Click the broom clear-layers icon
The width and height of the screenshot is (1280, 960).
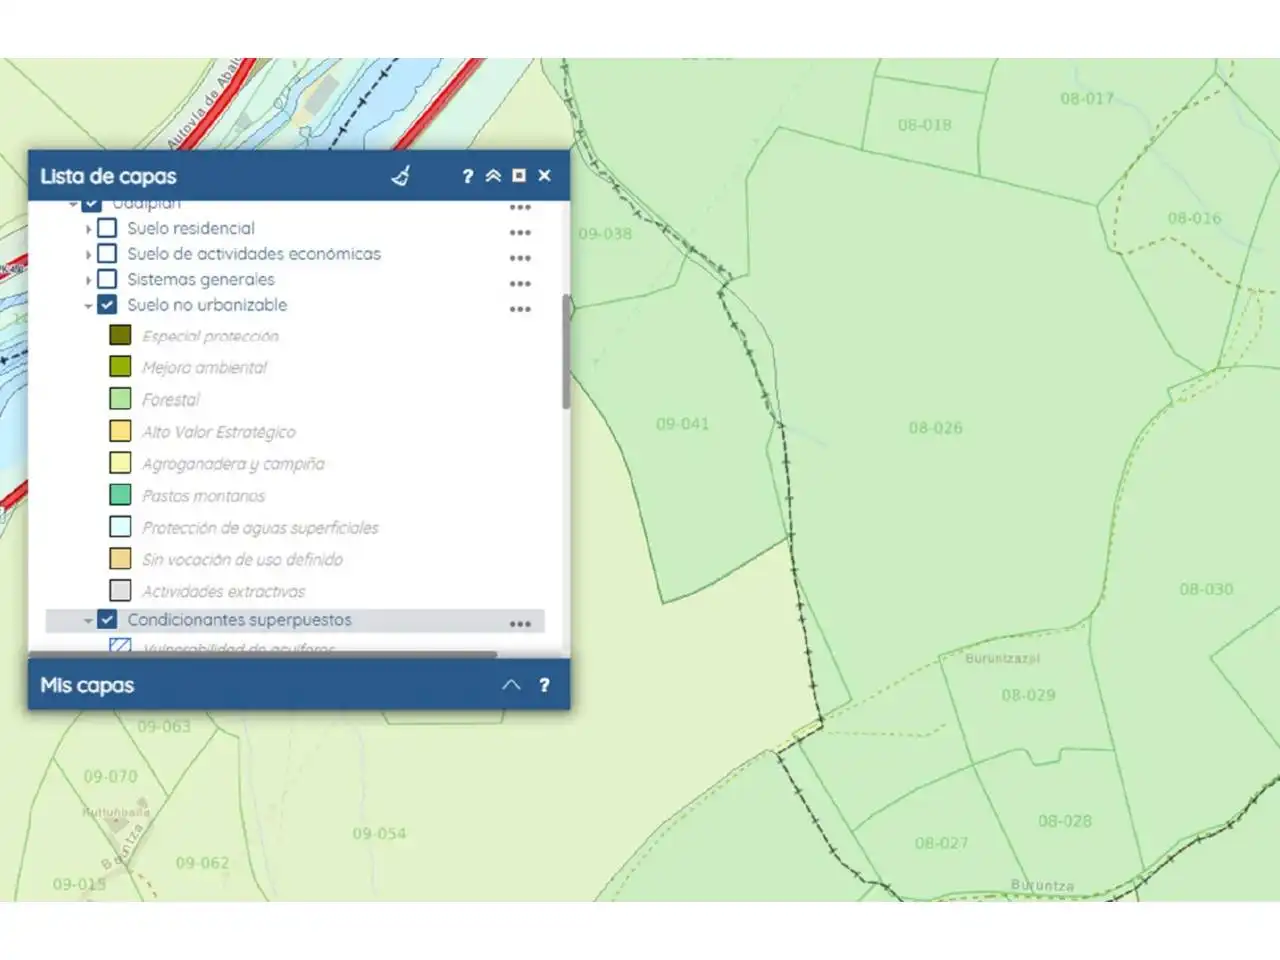click(x=401, y=176)
